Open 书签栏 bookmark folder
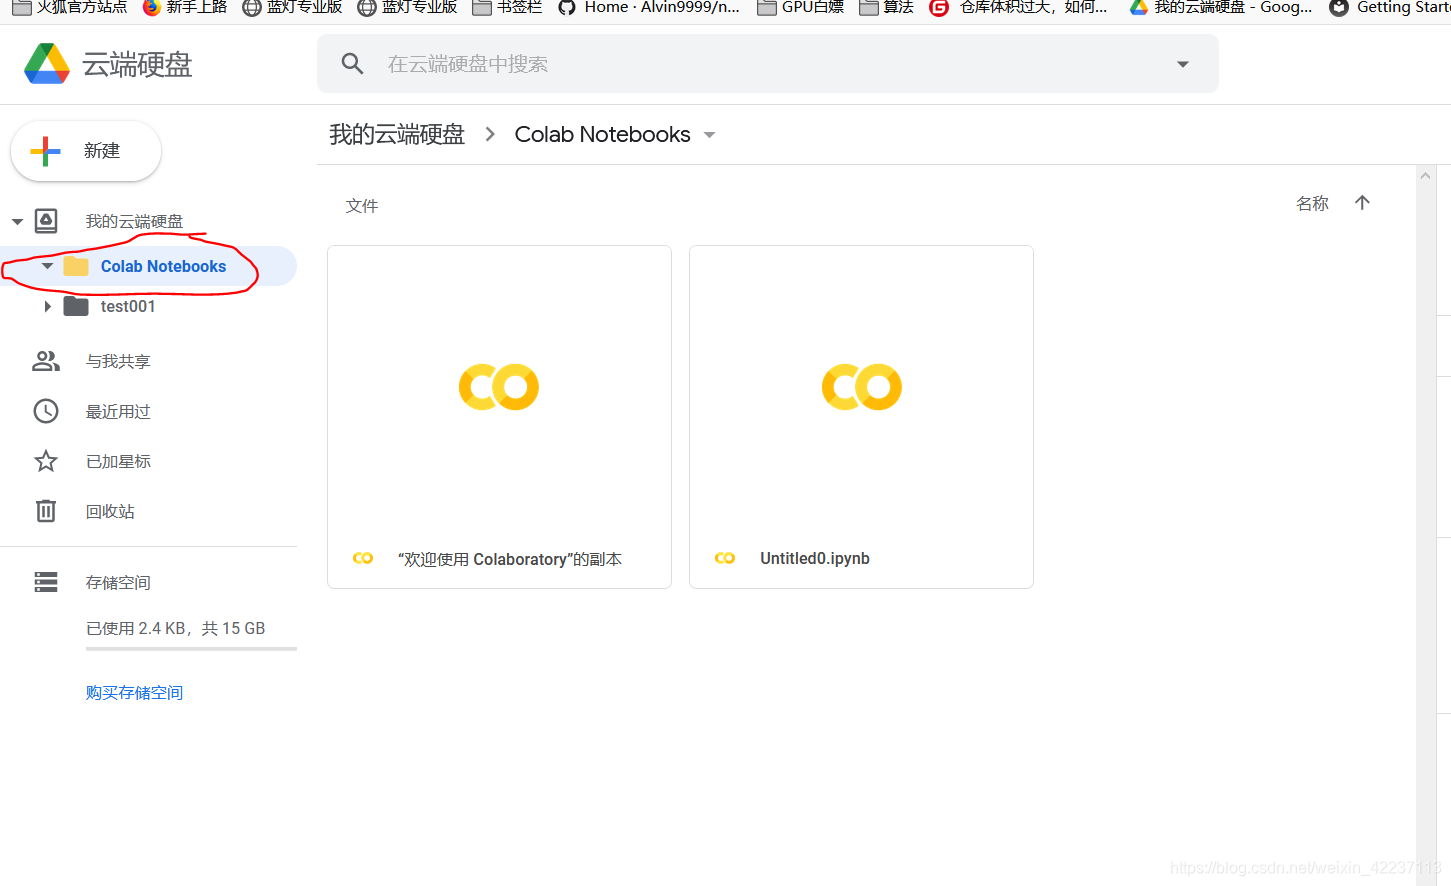The width and height of the screenshot is (1451, 886). 507,8
